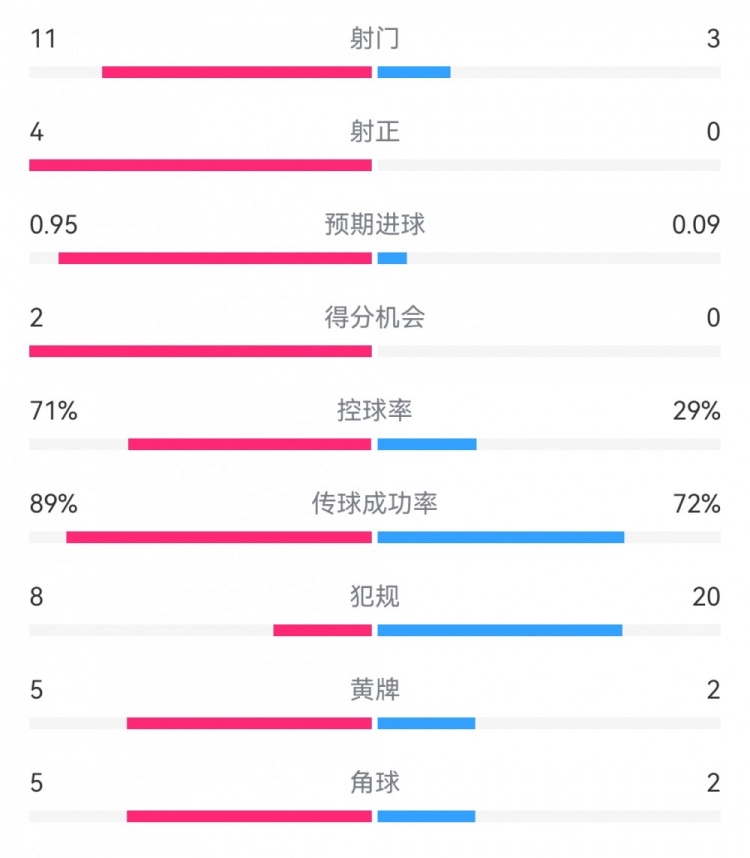The height and width of the screenshot is (858, 750).
Task: Click the 控球率 label
Action: coord(375,411)
